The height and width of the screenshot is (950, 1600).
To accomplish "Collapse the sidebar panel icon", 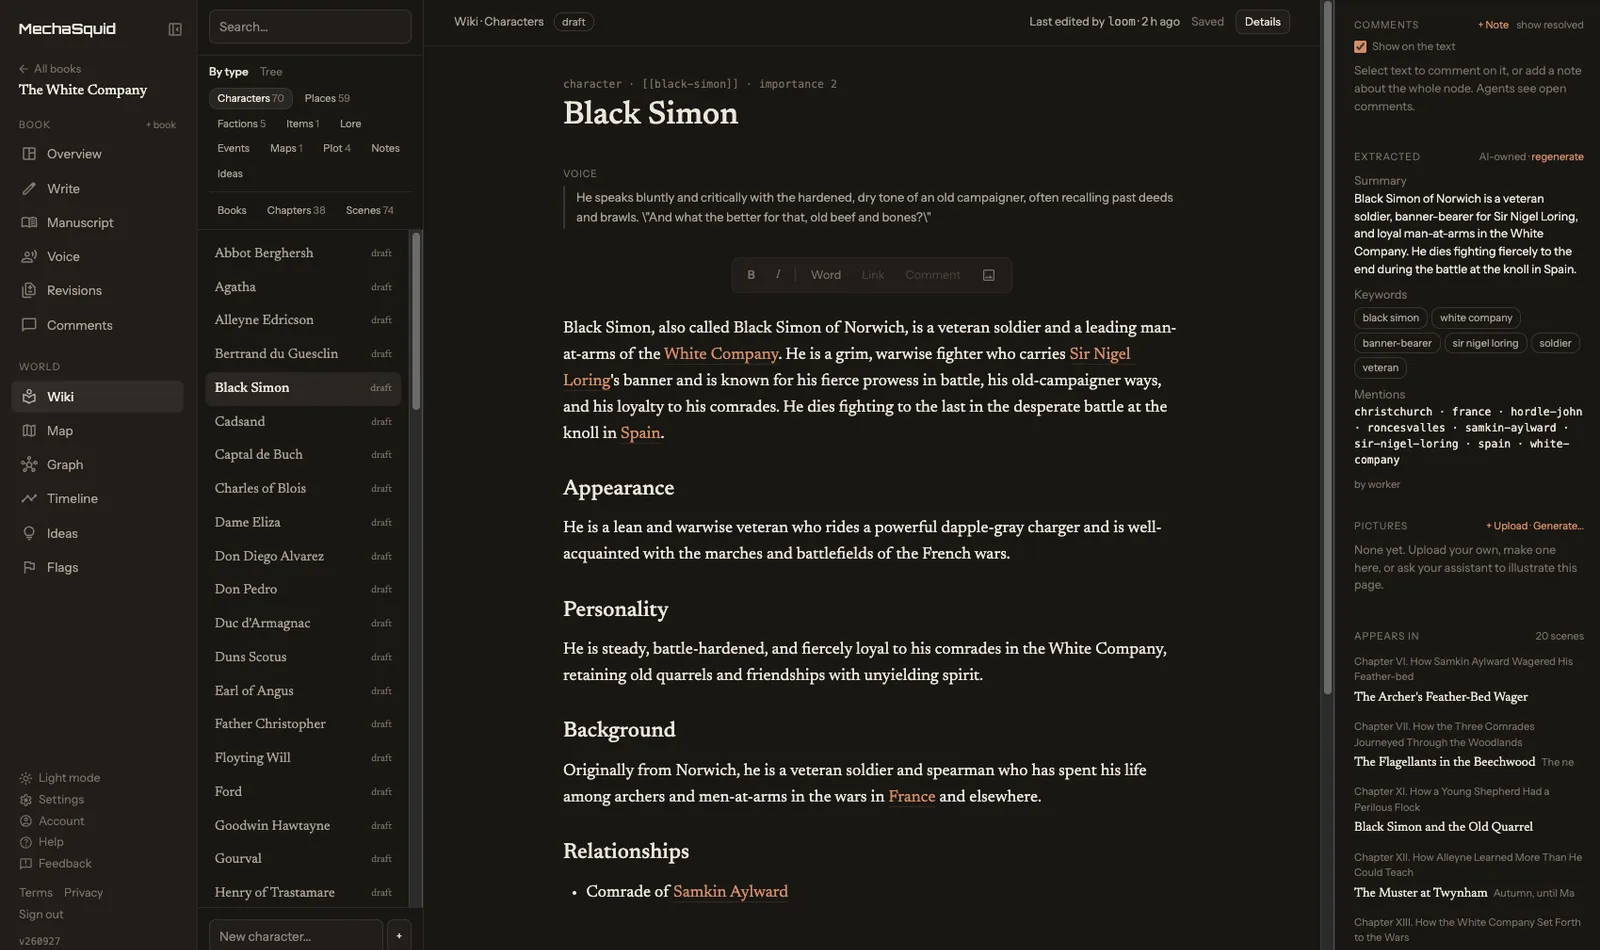I will [175, 29].
